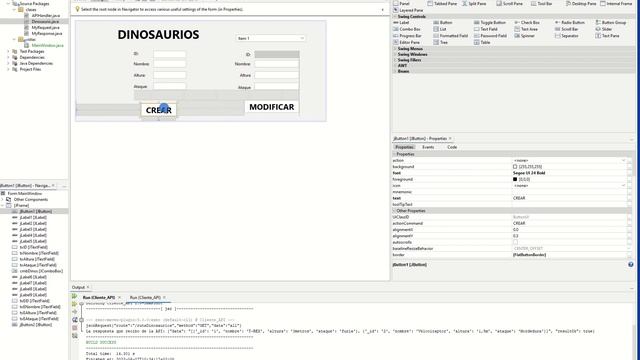The height and width of the screenshot is (360, 640).
Task: Pick the Password Field palette component
Action: [x=490, y=36]
